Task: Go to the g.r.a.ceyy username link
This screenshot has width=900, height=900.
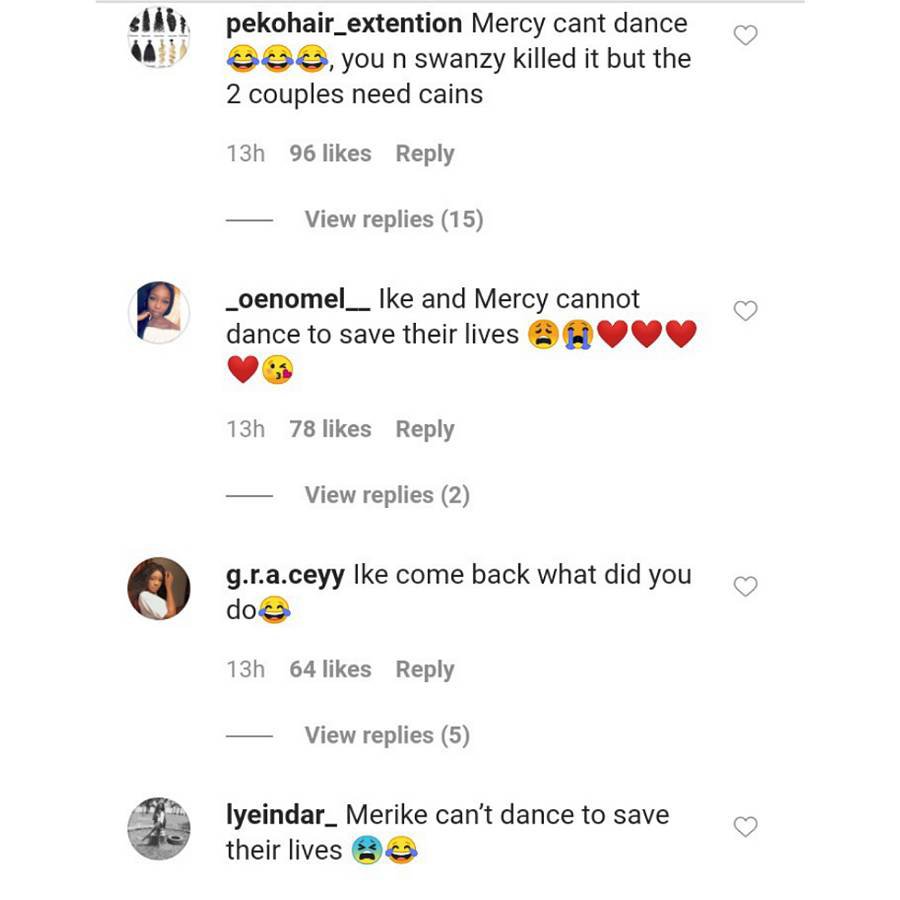Action: (286, 575)
